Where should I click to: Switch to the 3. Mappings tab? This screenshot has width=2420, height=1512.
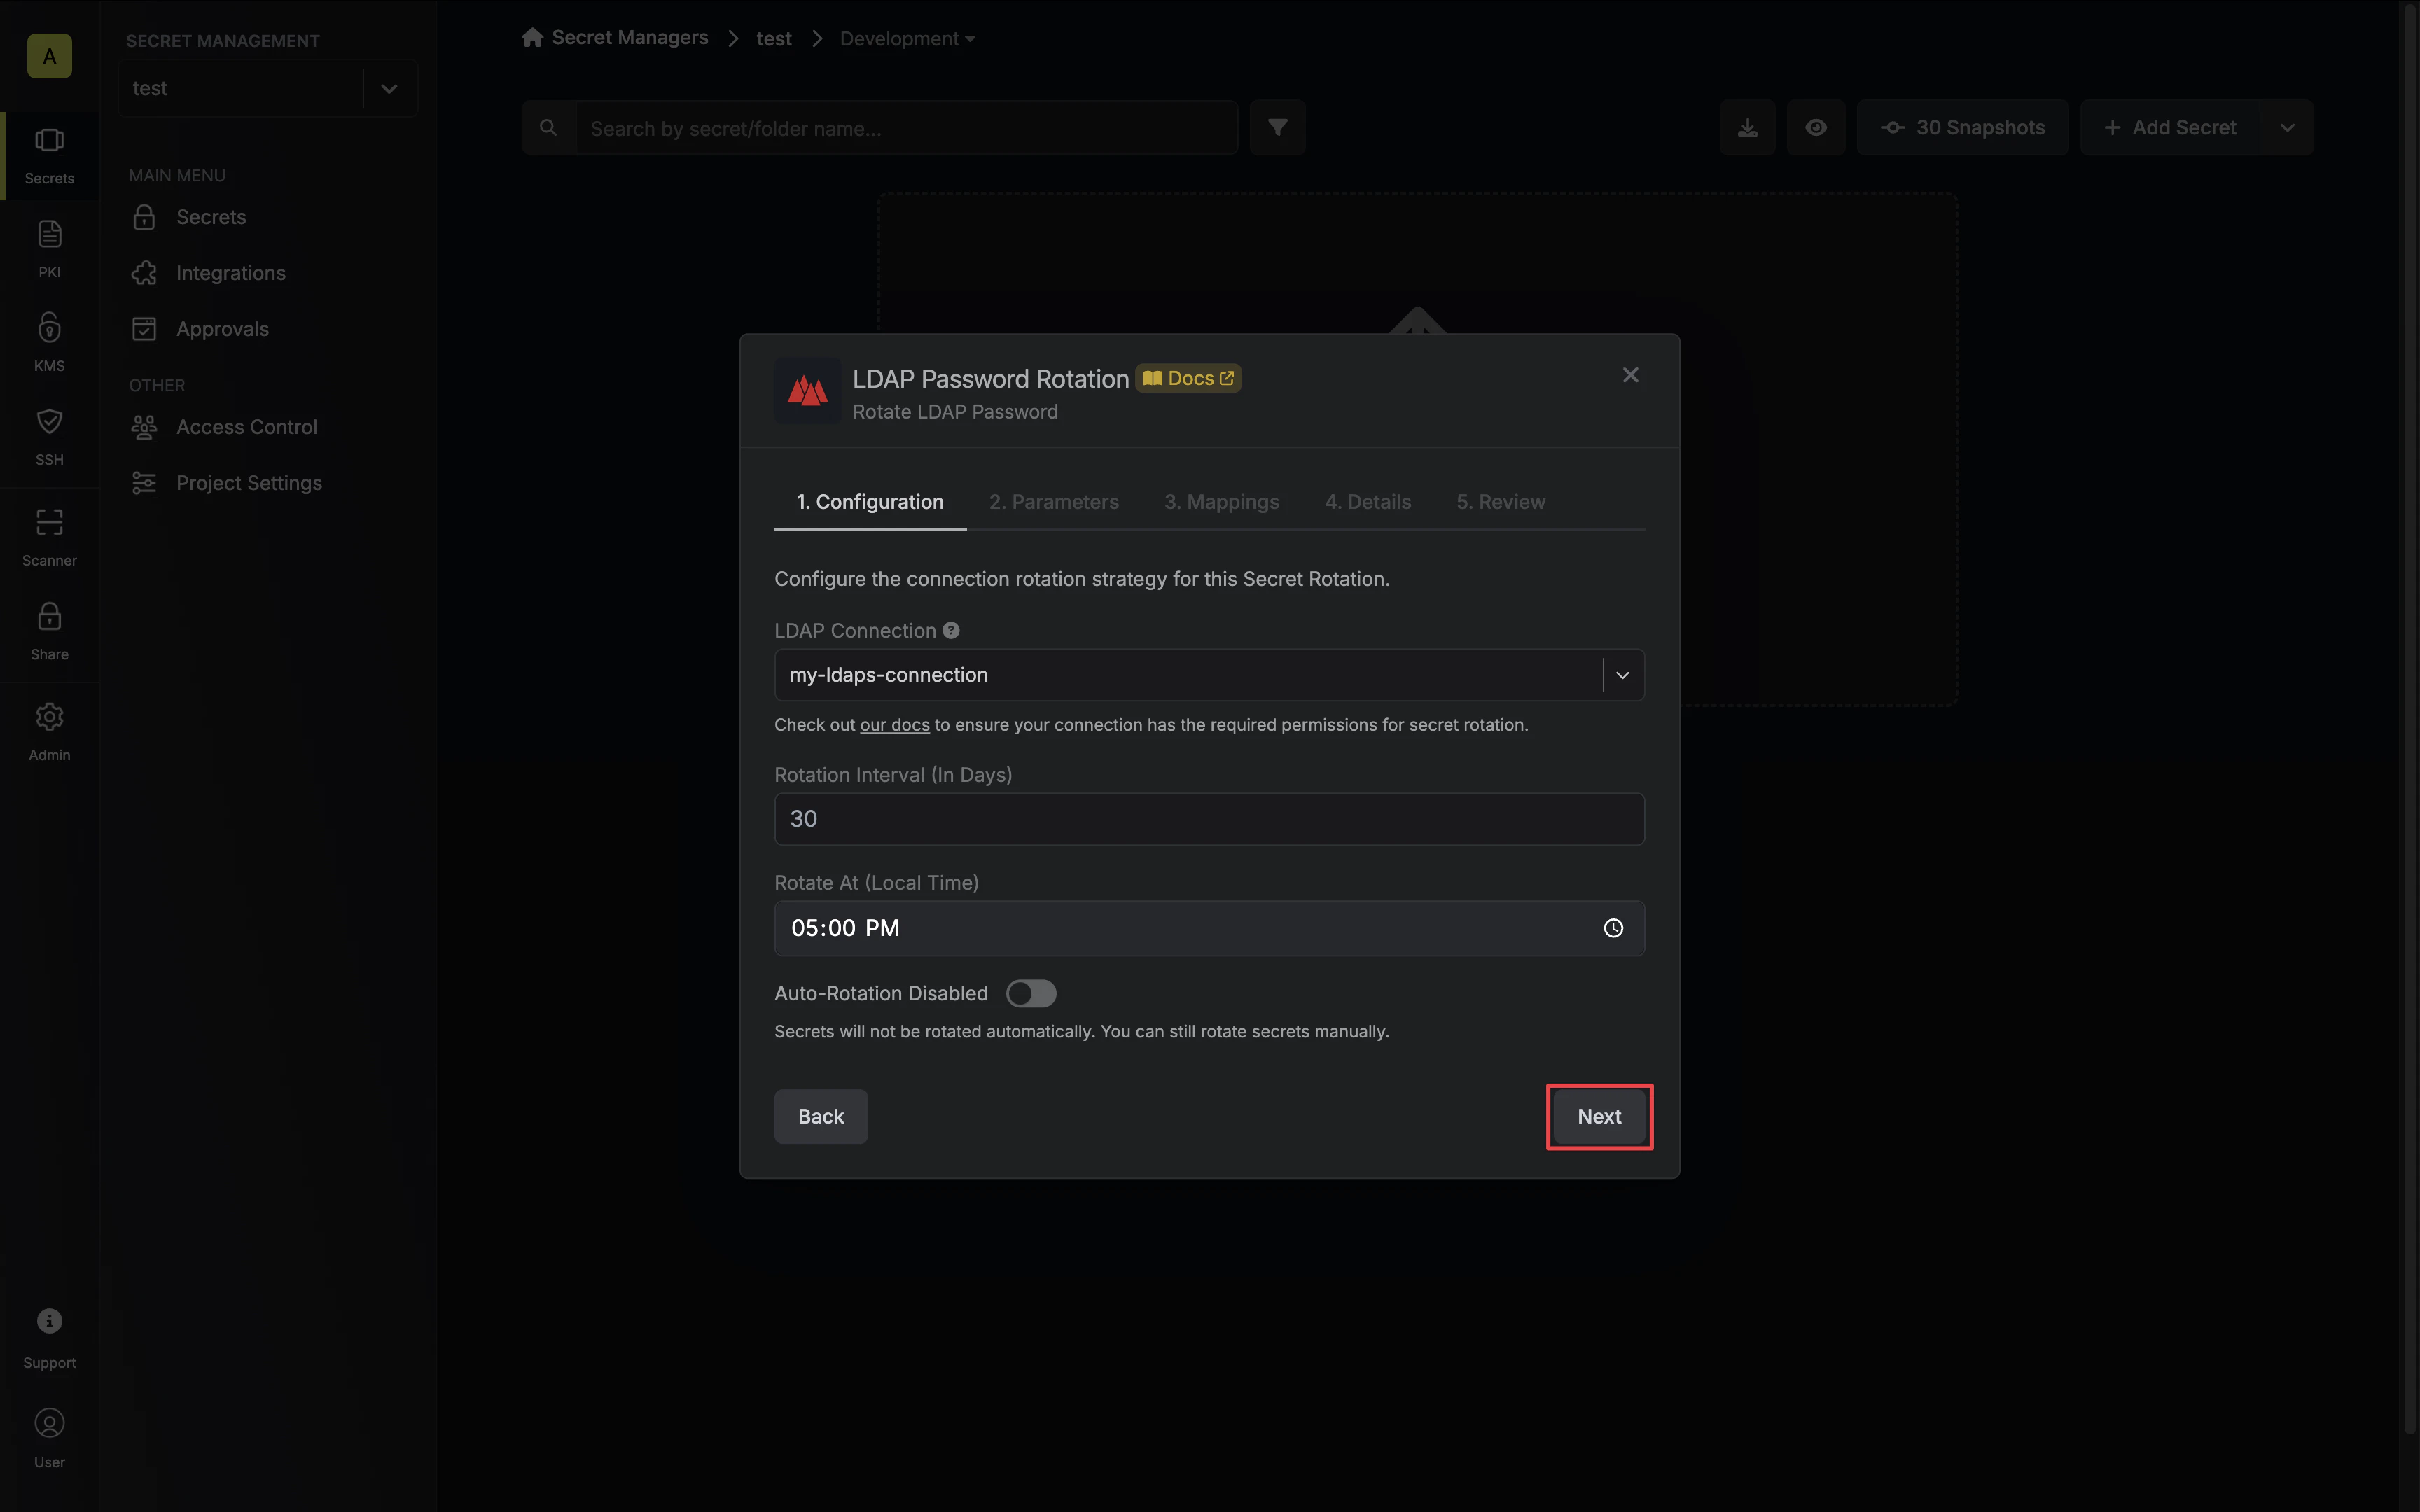(x=1221, y=502)
